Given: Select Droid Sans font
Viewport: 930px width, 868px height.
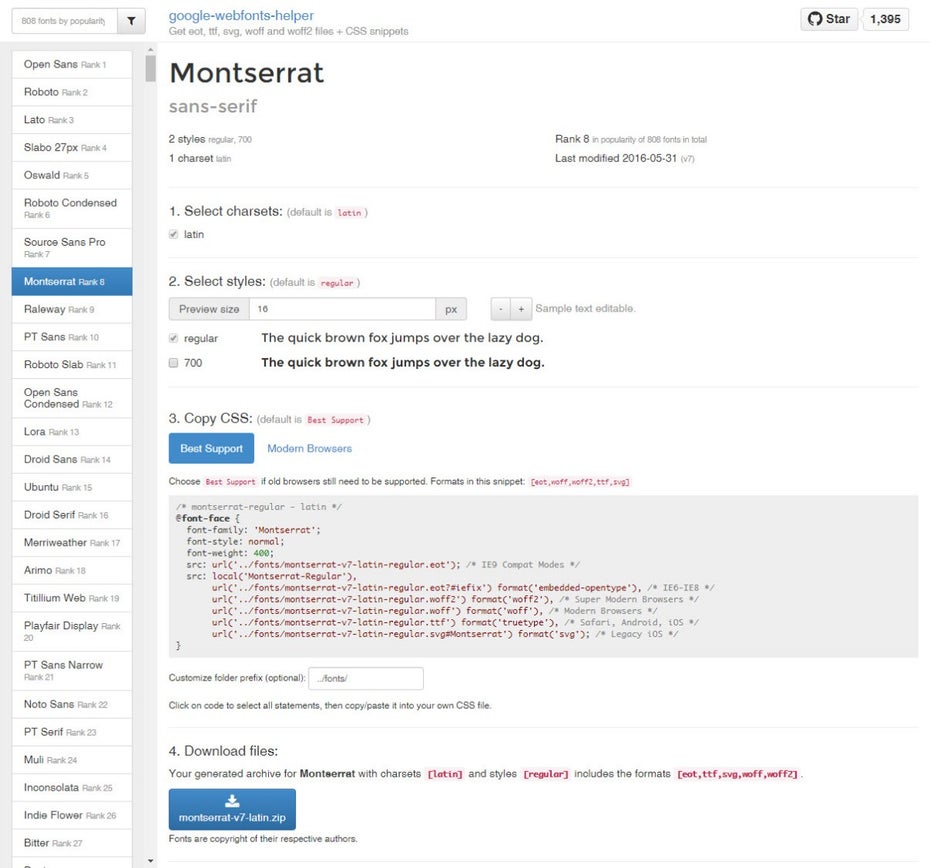Looking at the screenshot, I should [72, 459].
